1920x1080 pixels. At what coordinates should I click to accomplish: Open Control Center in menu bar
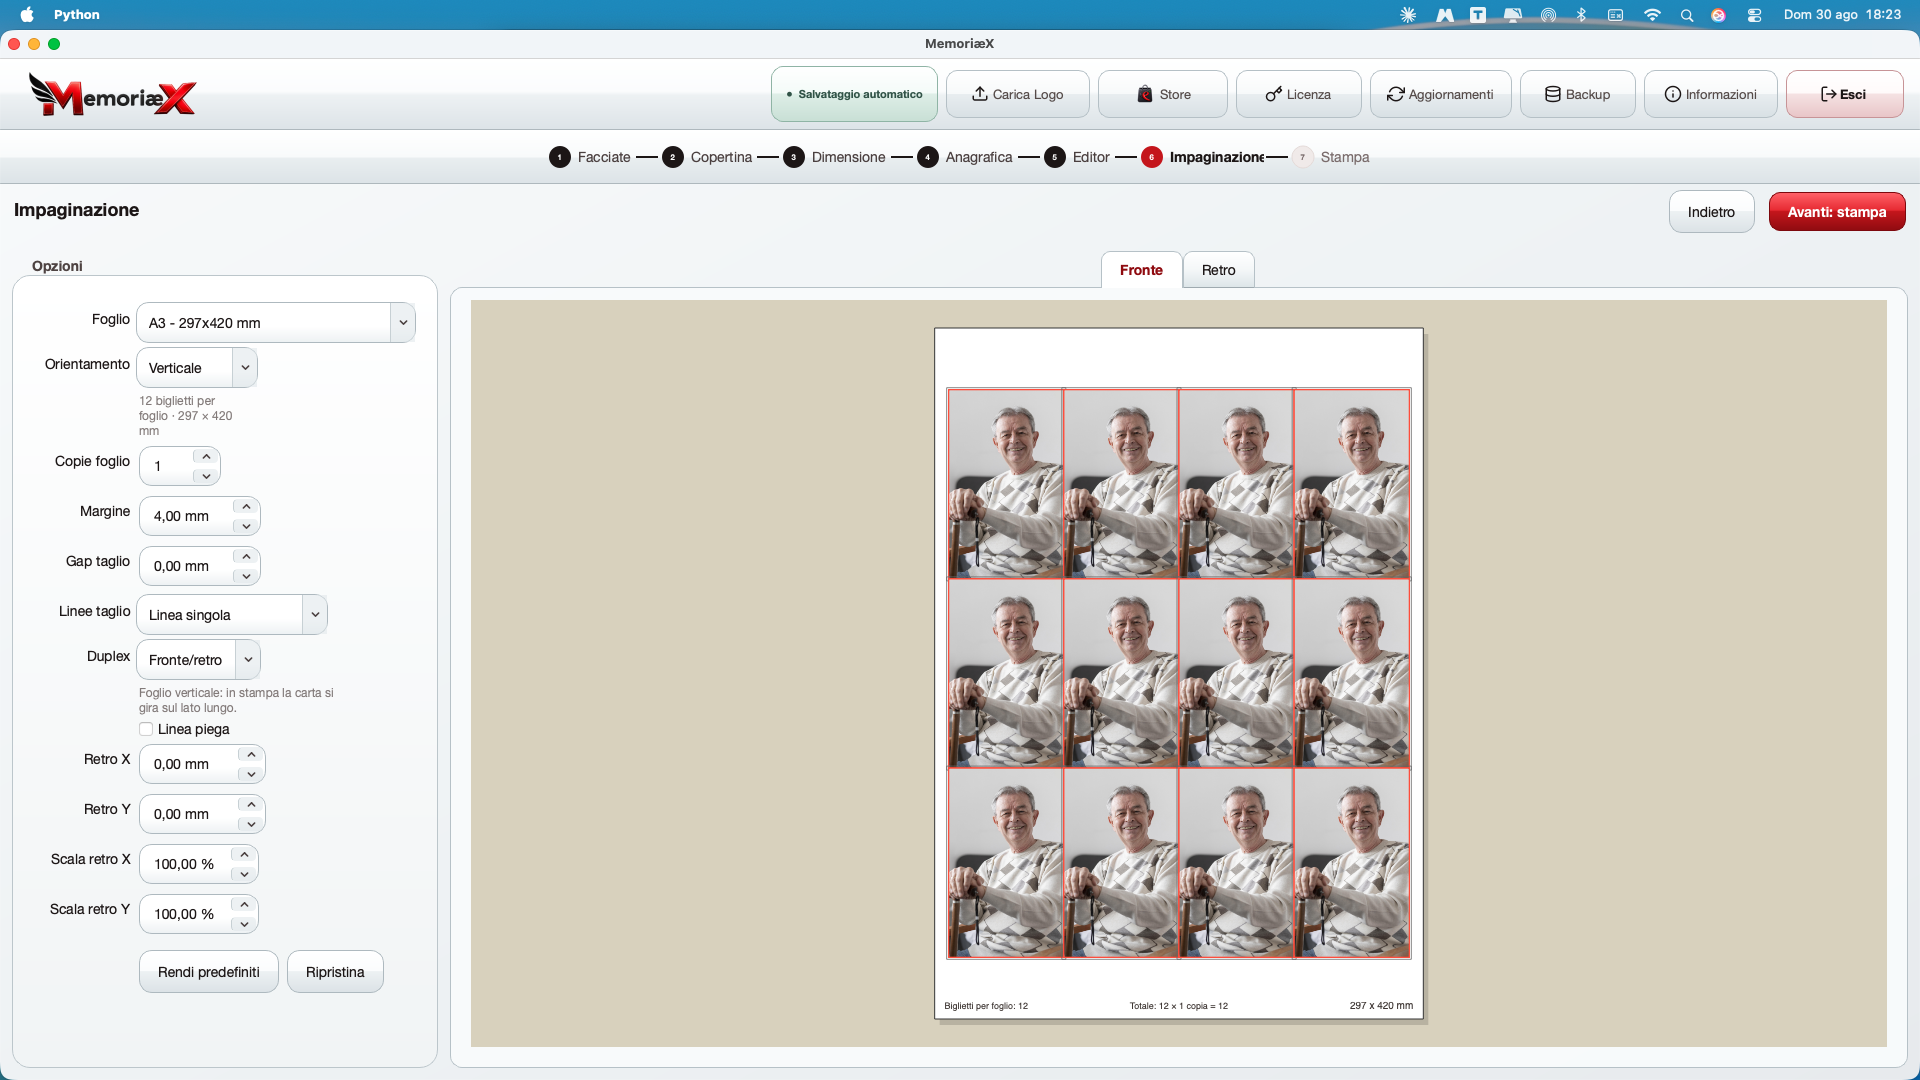point(1754,14)
